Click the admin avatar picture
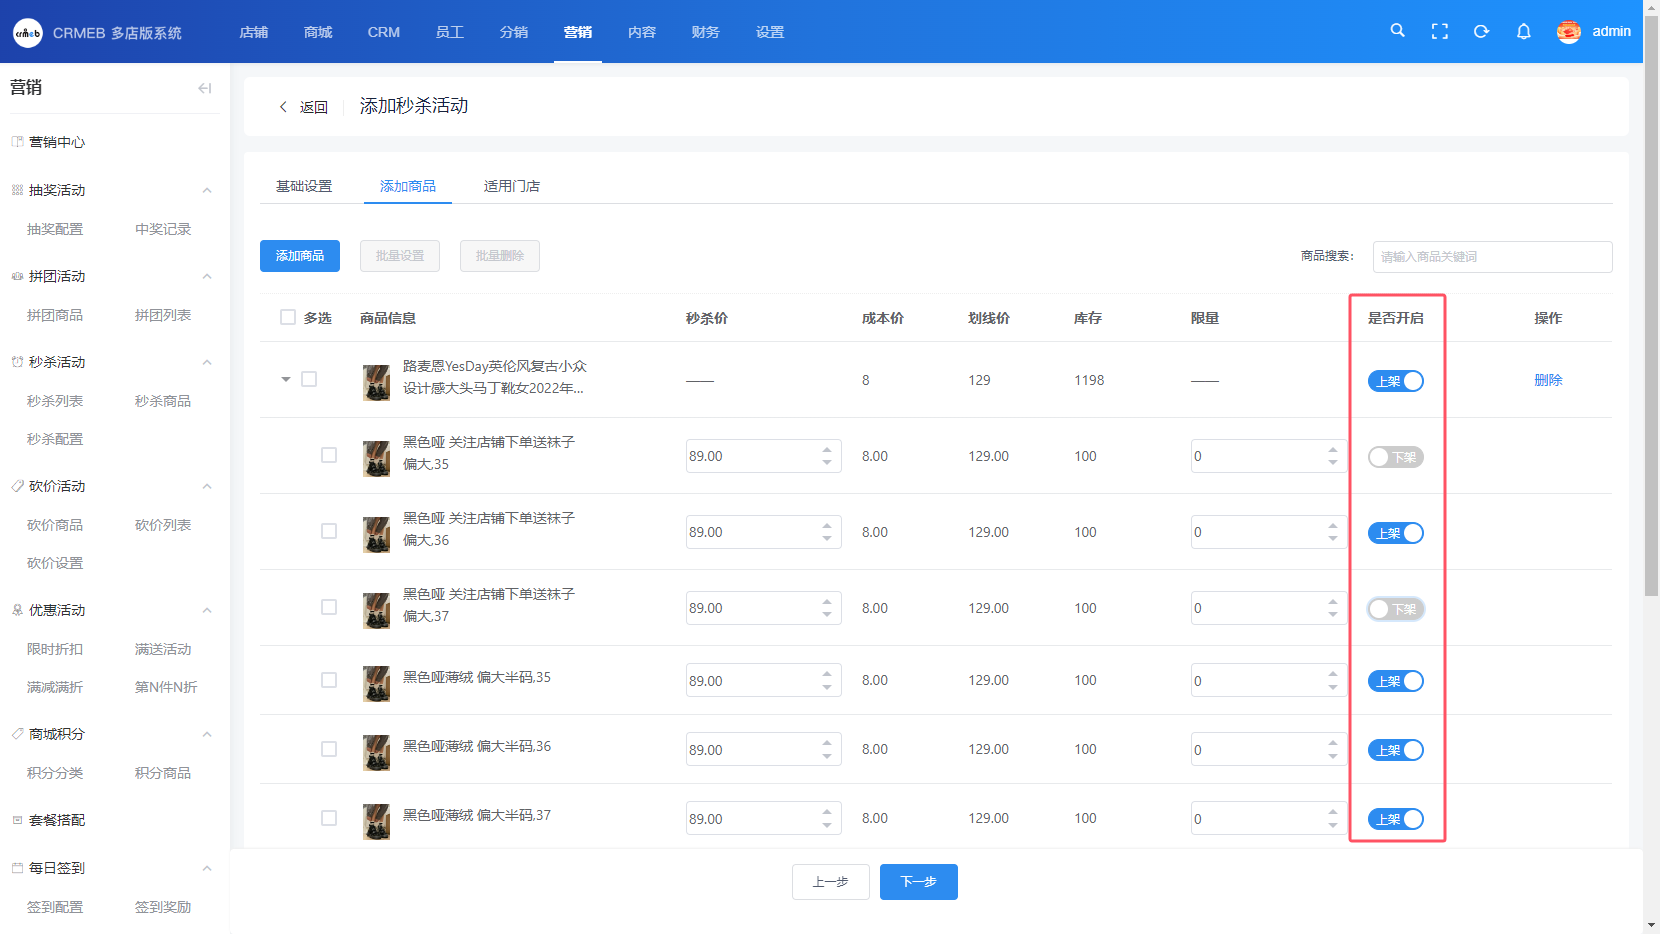1661x934 pixels. coord(1568,31)
